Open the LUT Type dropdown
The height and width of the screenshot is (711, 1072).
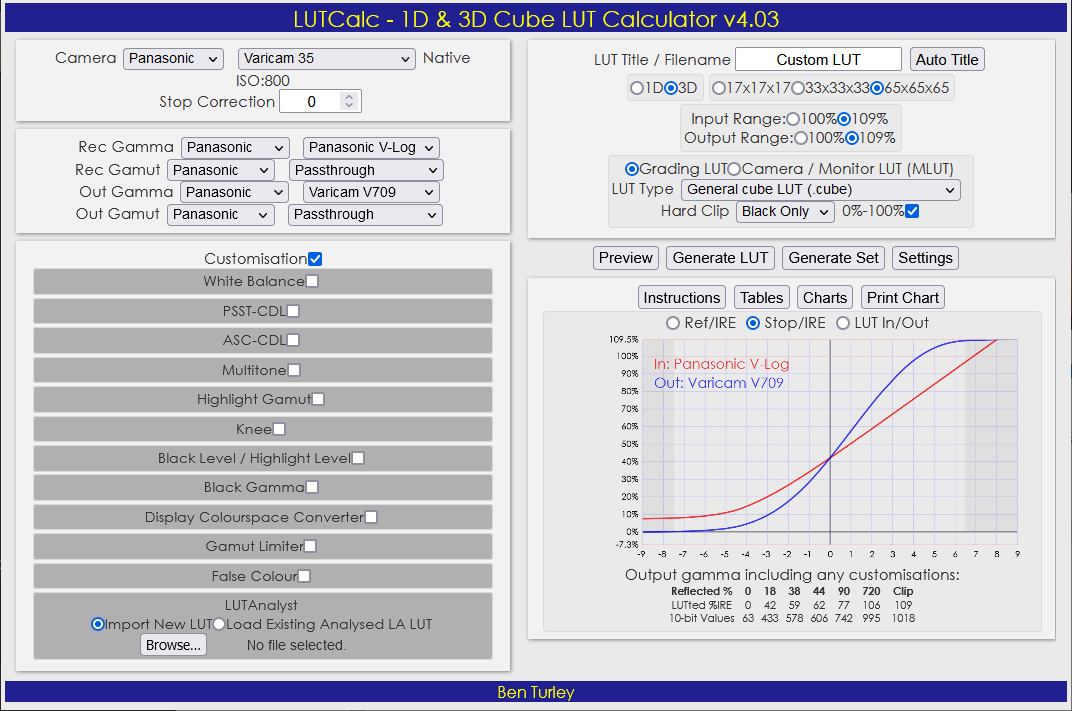pyautogui.click(x=820, y=190)
